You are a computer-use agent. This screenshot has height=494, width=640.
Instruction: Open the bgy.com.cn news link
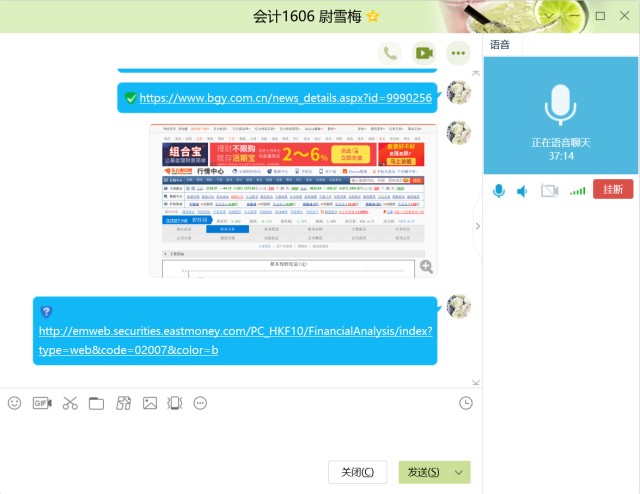tap(286, 98)
